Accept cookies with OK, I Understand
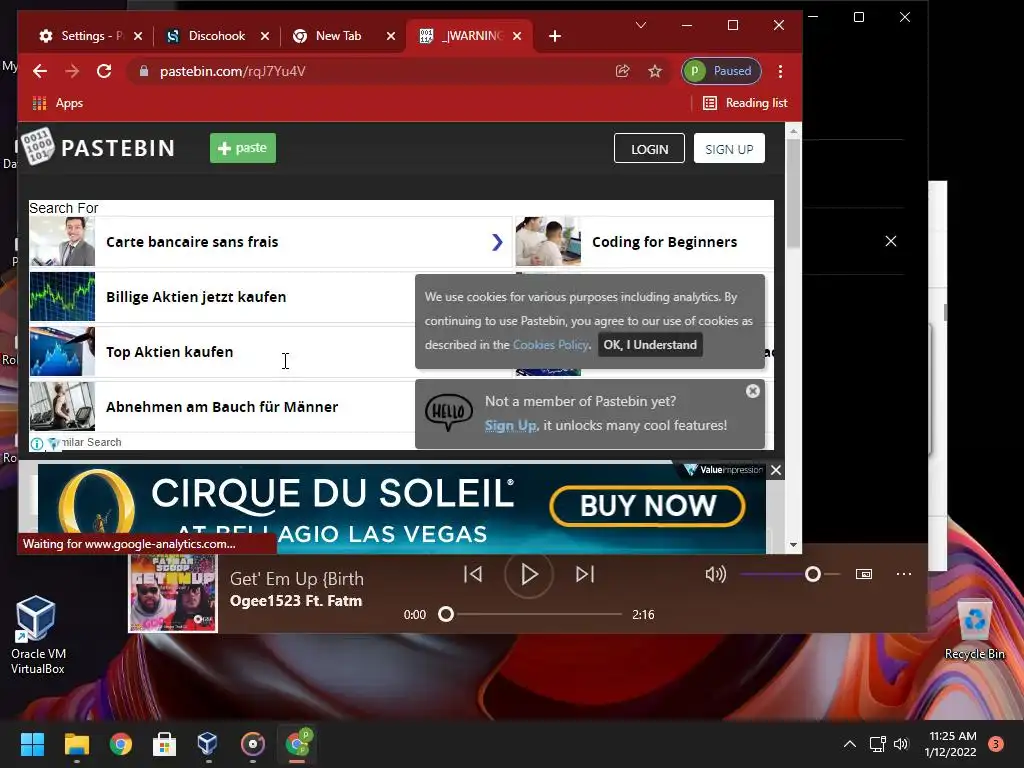The width and height of the screenshot is (1024, 768). coord(650,345)
